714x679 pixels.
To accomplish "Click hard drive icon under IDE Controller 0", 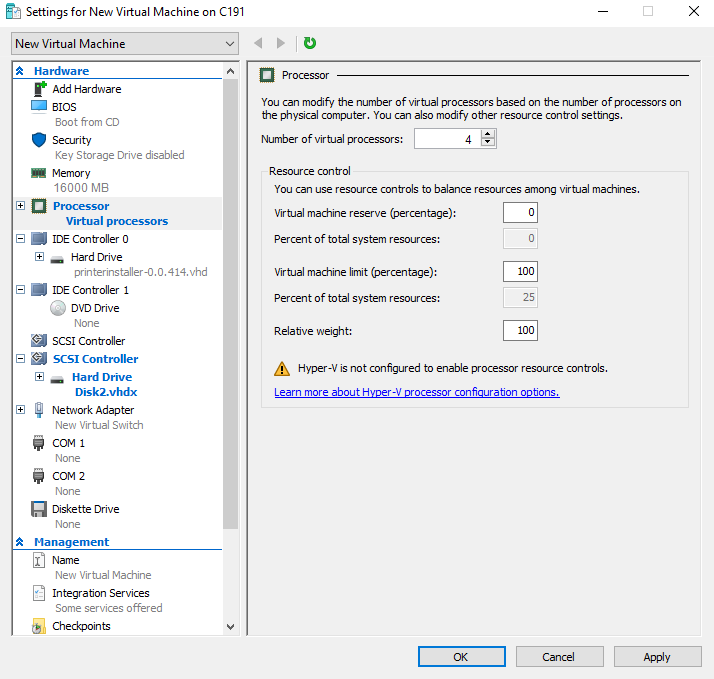I will click(x=57, y=260).
